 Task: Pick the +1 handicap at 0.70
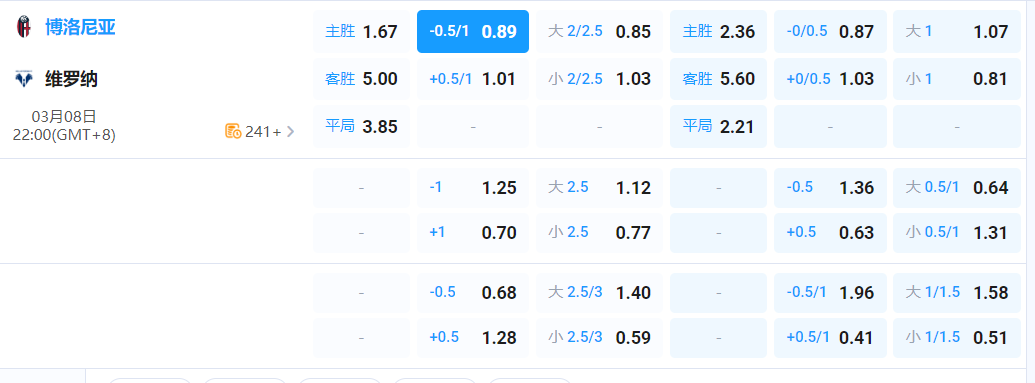click(473, 232)
